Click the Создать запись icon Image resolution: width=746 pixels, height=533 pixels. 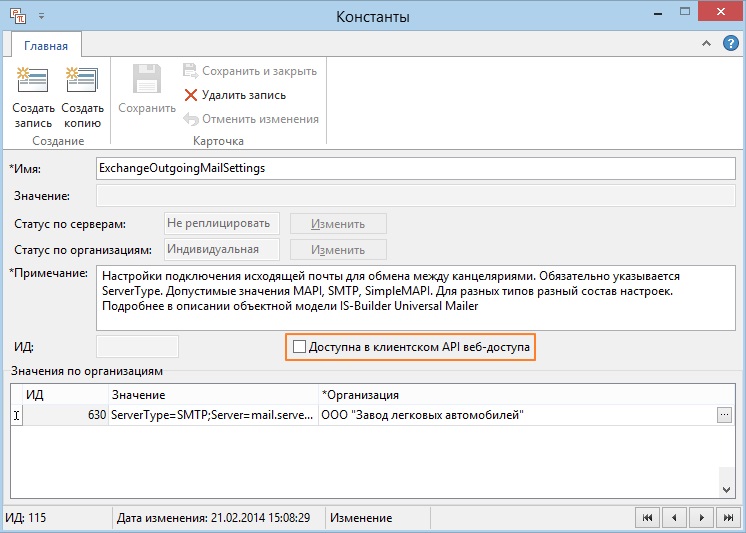pos(32,79)
